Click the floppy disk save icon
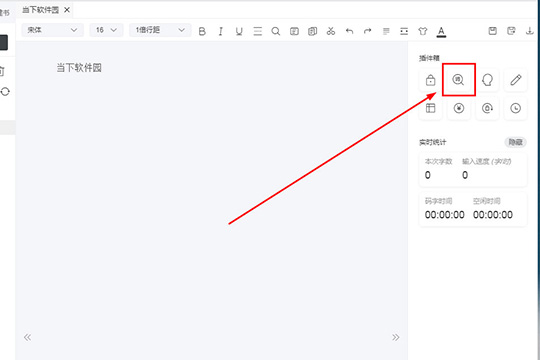The height and width of the screenshot is (360, 540). (492, 31)
